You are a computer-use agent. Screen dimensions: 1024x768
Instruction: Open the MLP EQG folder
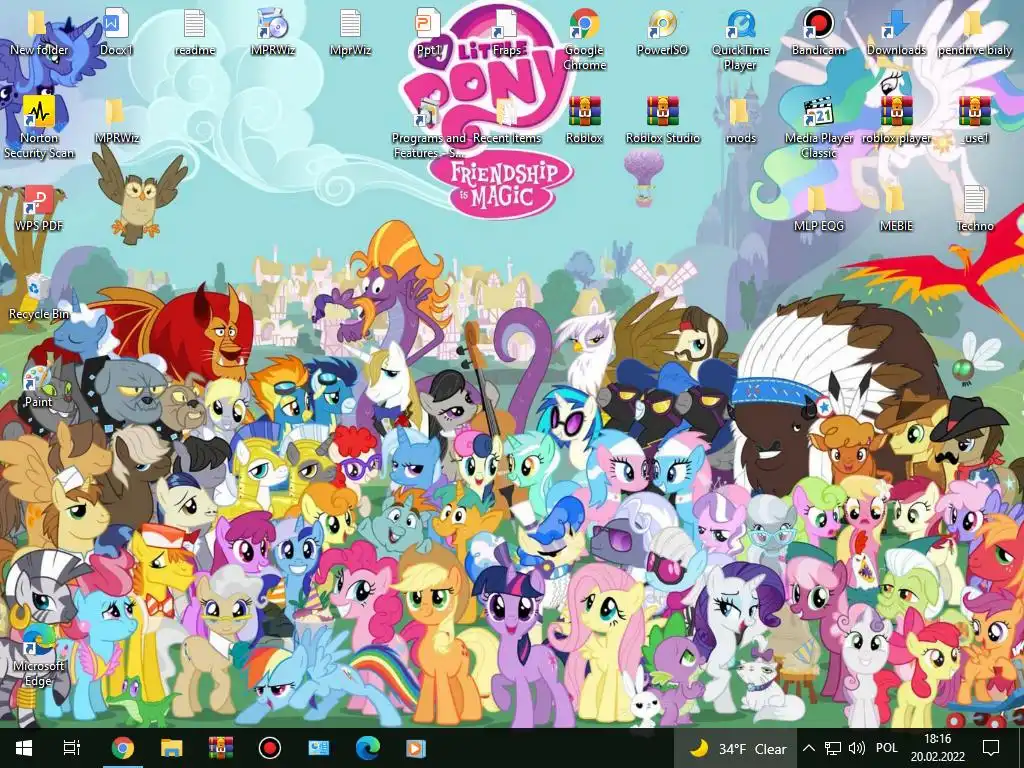pos(818,208)
